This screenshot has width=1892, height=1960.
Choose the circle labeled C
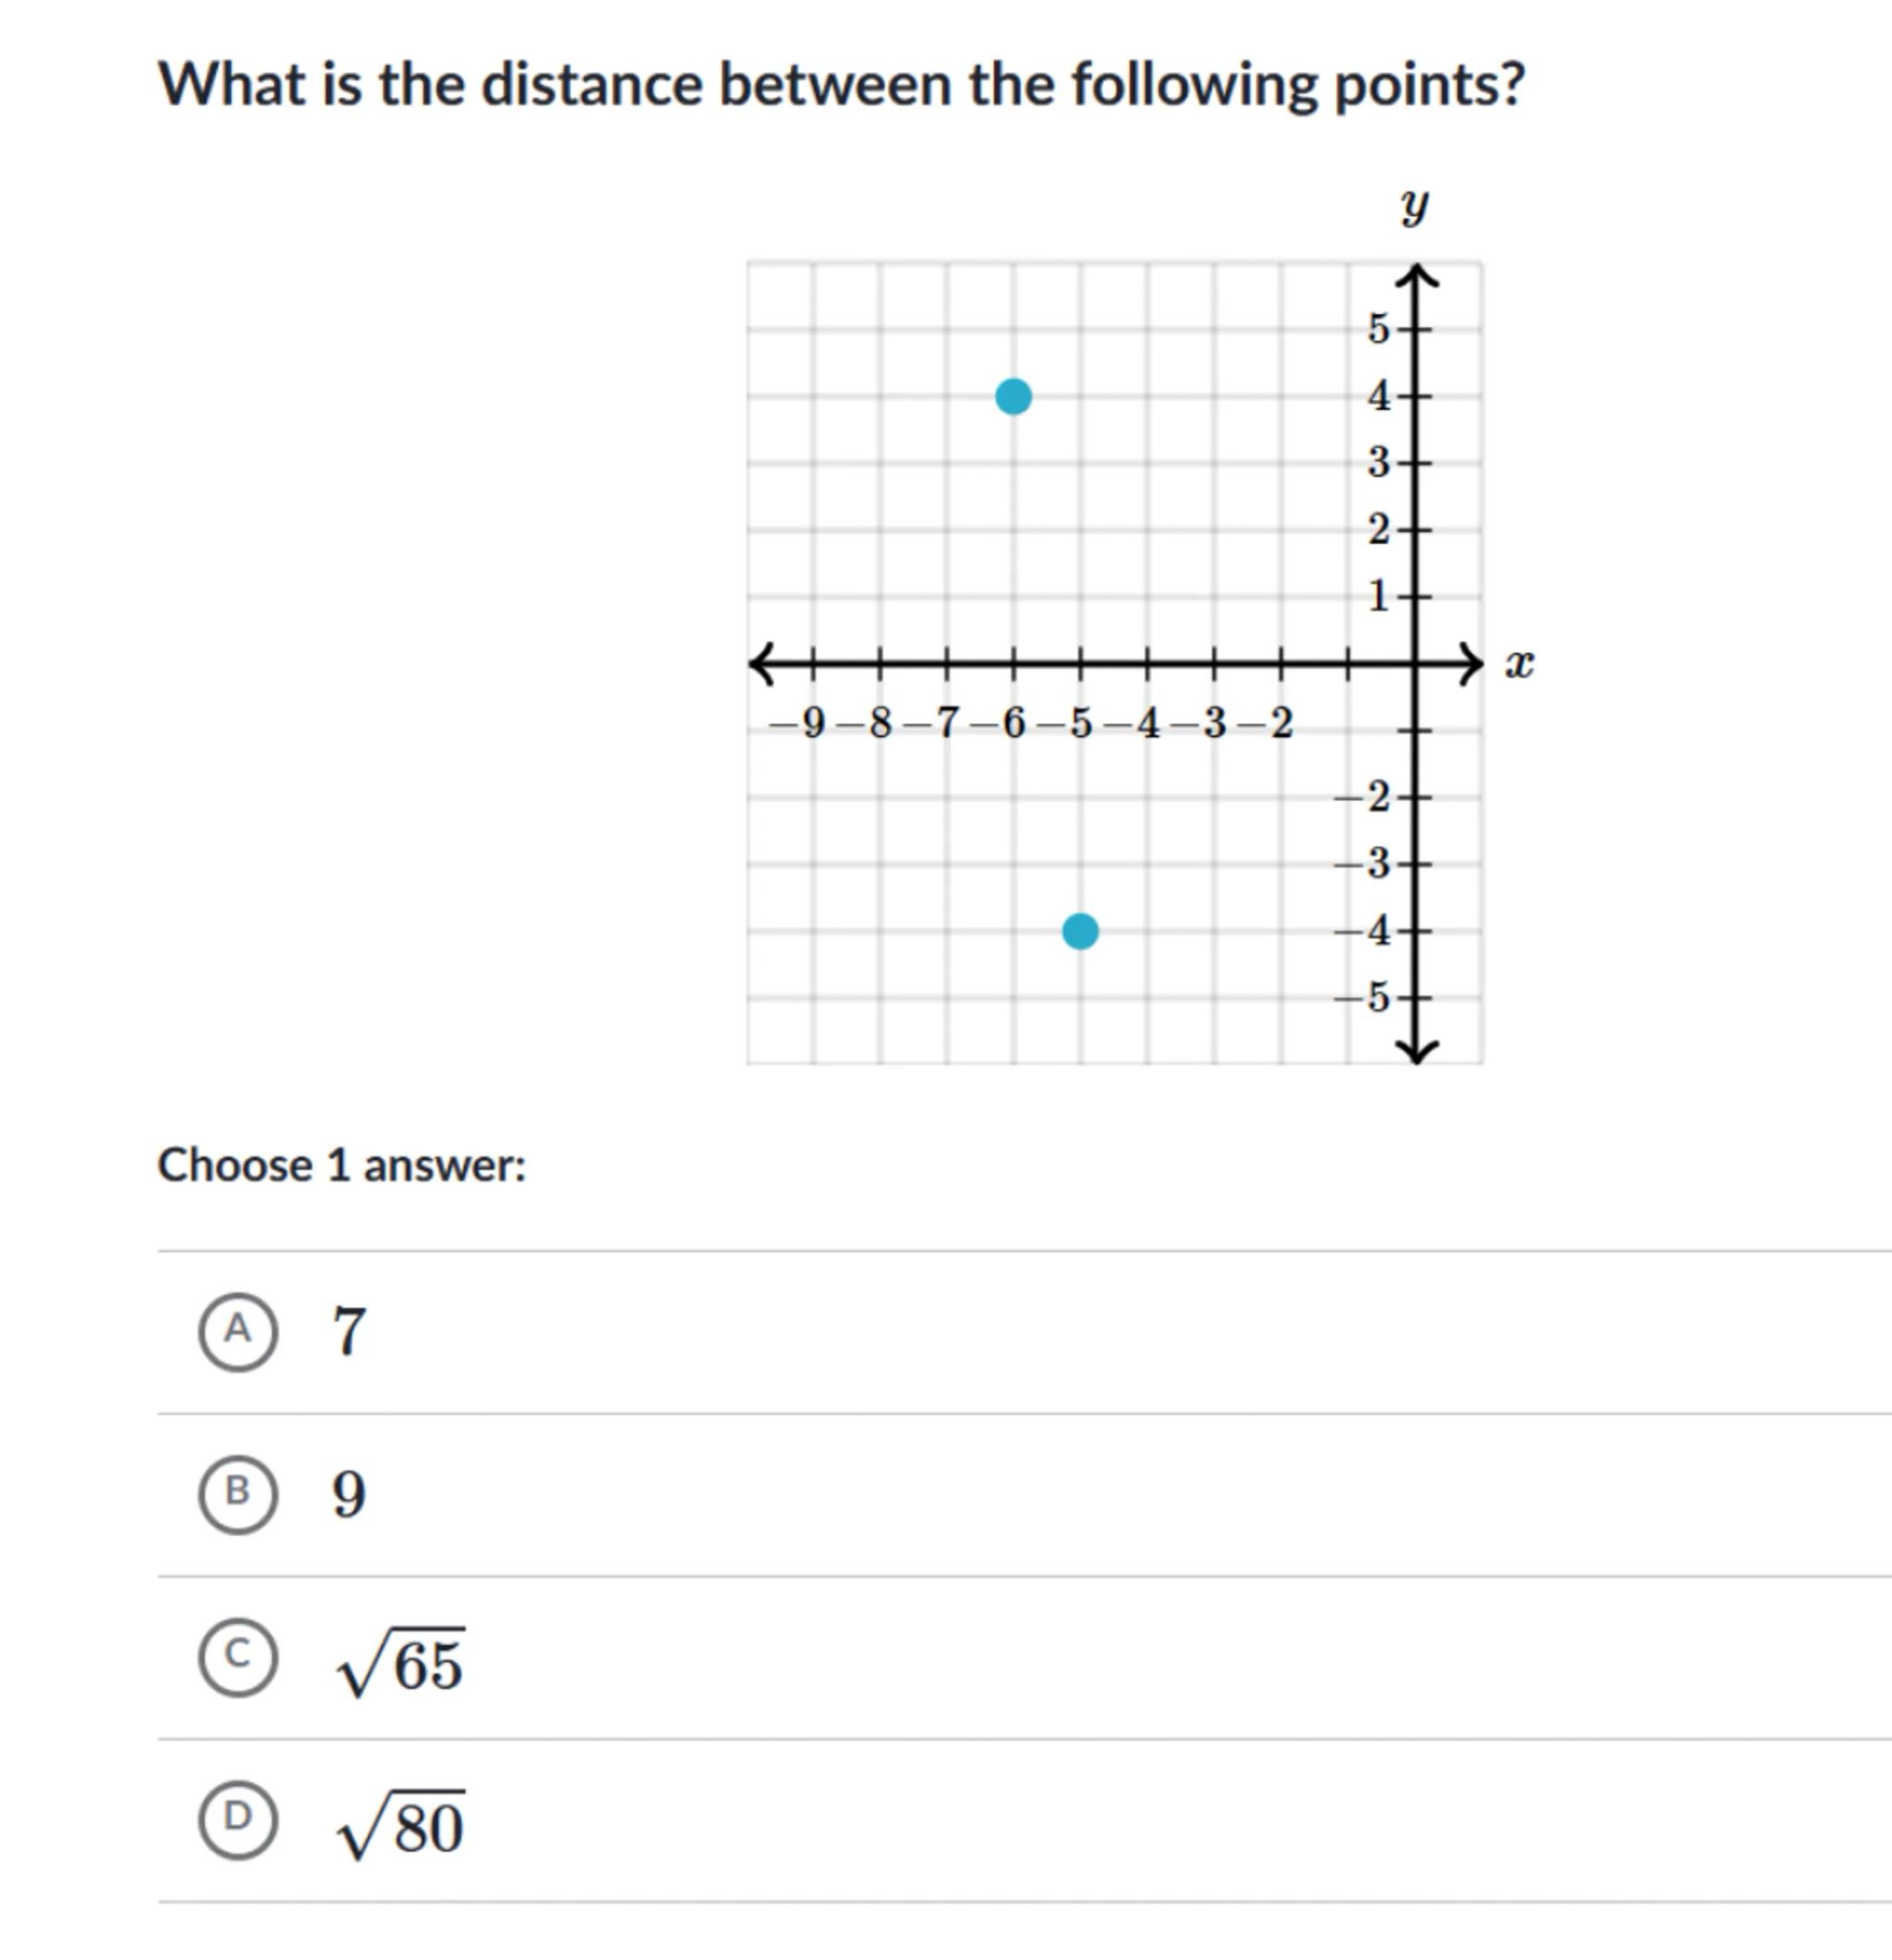238,1656
